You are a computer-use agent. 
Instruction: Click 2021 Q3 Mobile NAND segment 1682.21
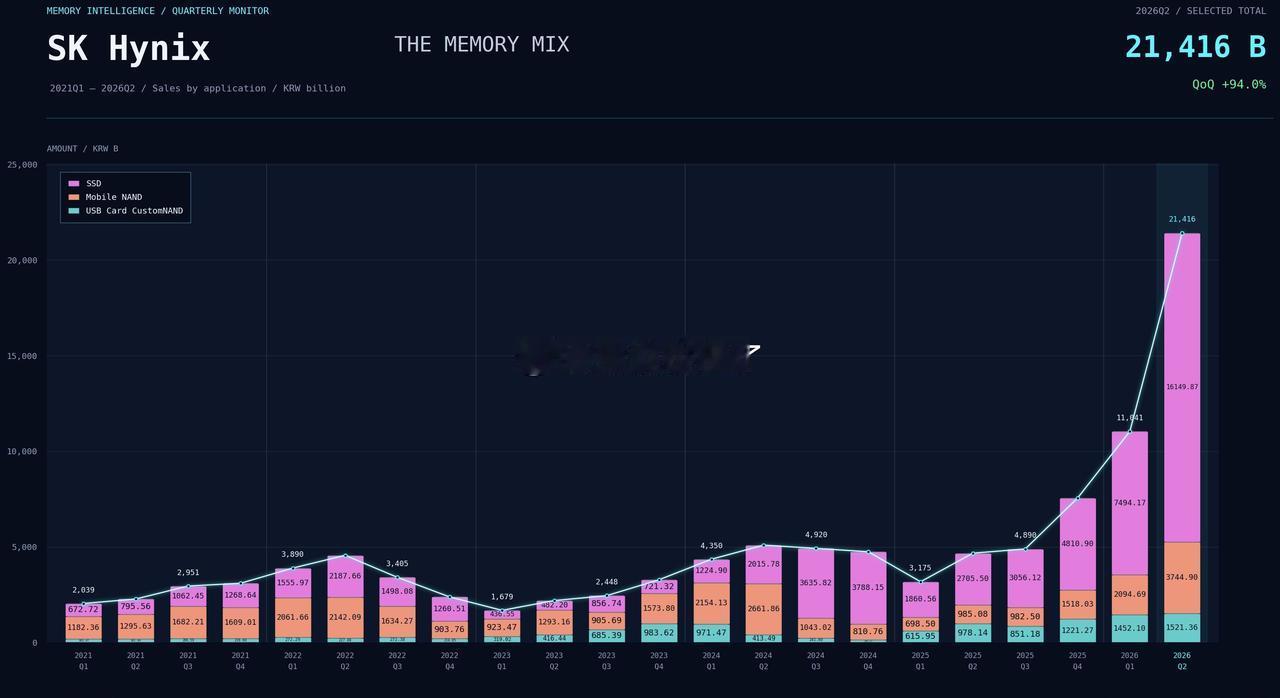pyautogui.click(x=188, y=622)
